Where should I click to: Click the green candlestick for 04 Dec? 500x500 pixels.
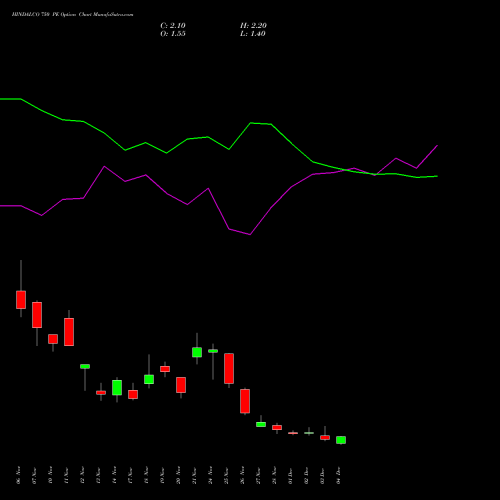point(341,440)
